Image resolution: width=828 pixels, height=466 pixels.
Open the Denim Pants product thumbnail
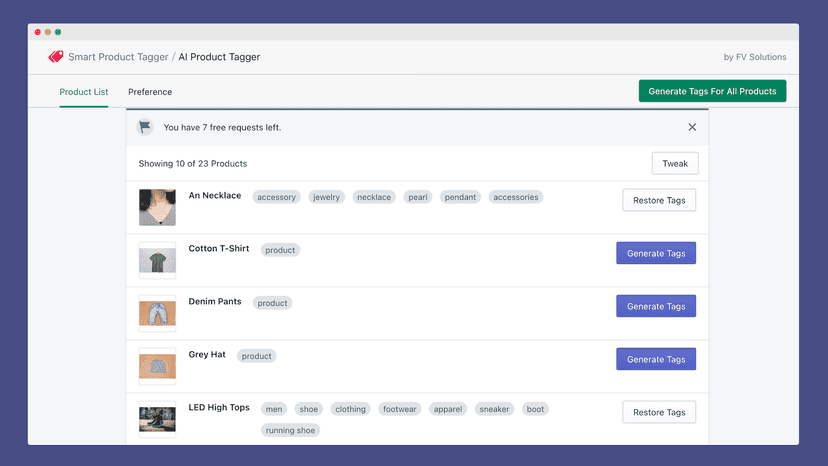(x=157, y=313)
